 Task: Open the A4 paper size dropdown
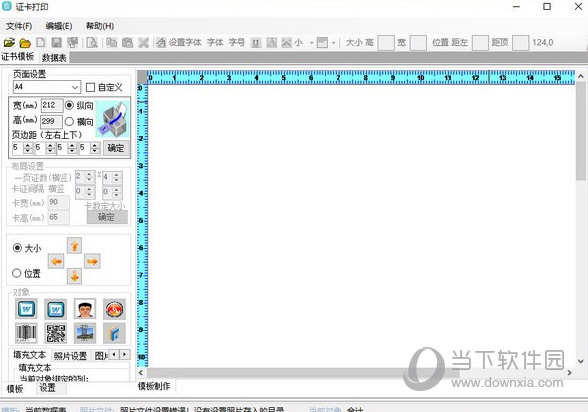click(x=47, y=87)
